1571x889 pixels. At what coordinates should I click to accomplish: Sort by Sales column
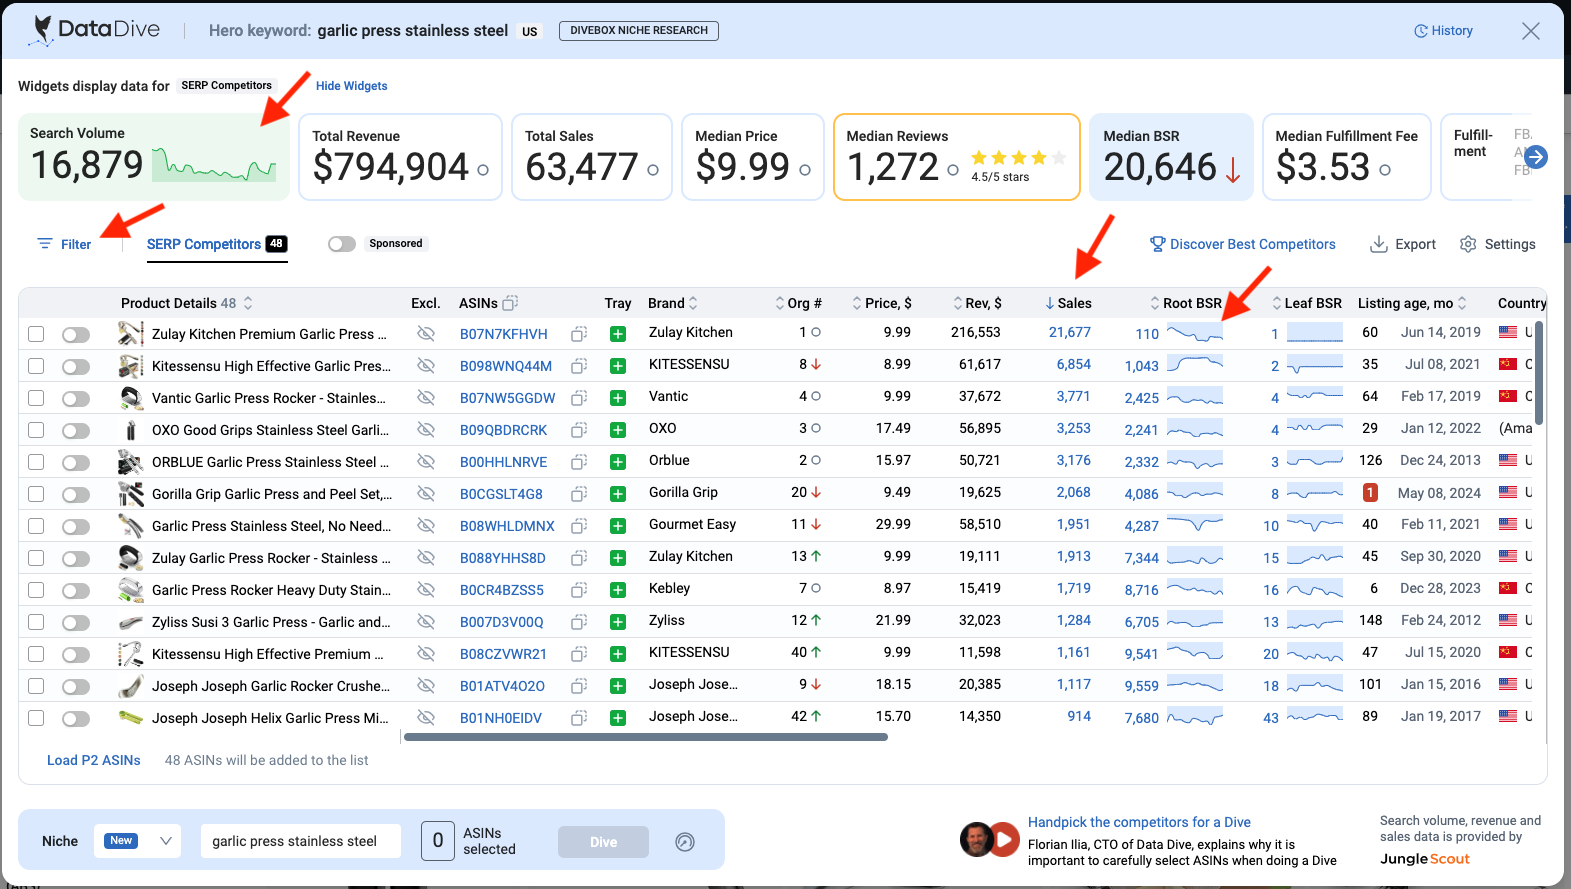[x=1068, y=303]
